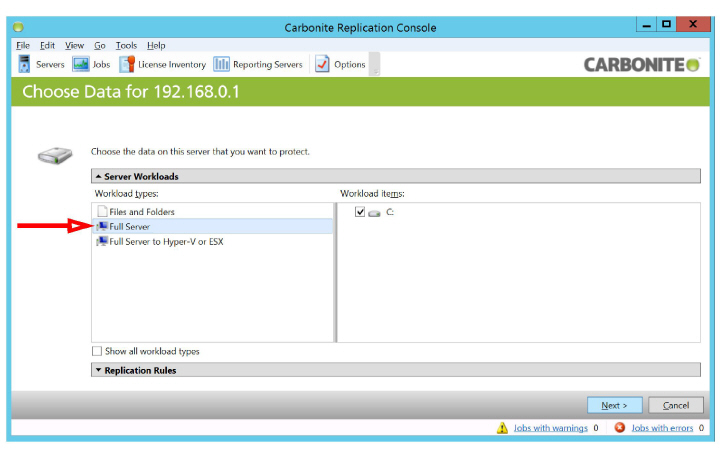Click the Next button
This screenshot has width=721, height=457.
pos(615,406)
